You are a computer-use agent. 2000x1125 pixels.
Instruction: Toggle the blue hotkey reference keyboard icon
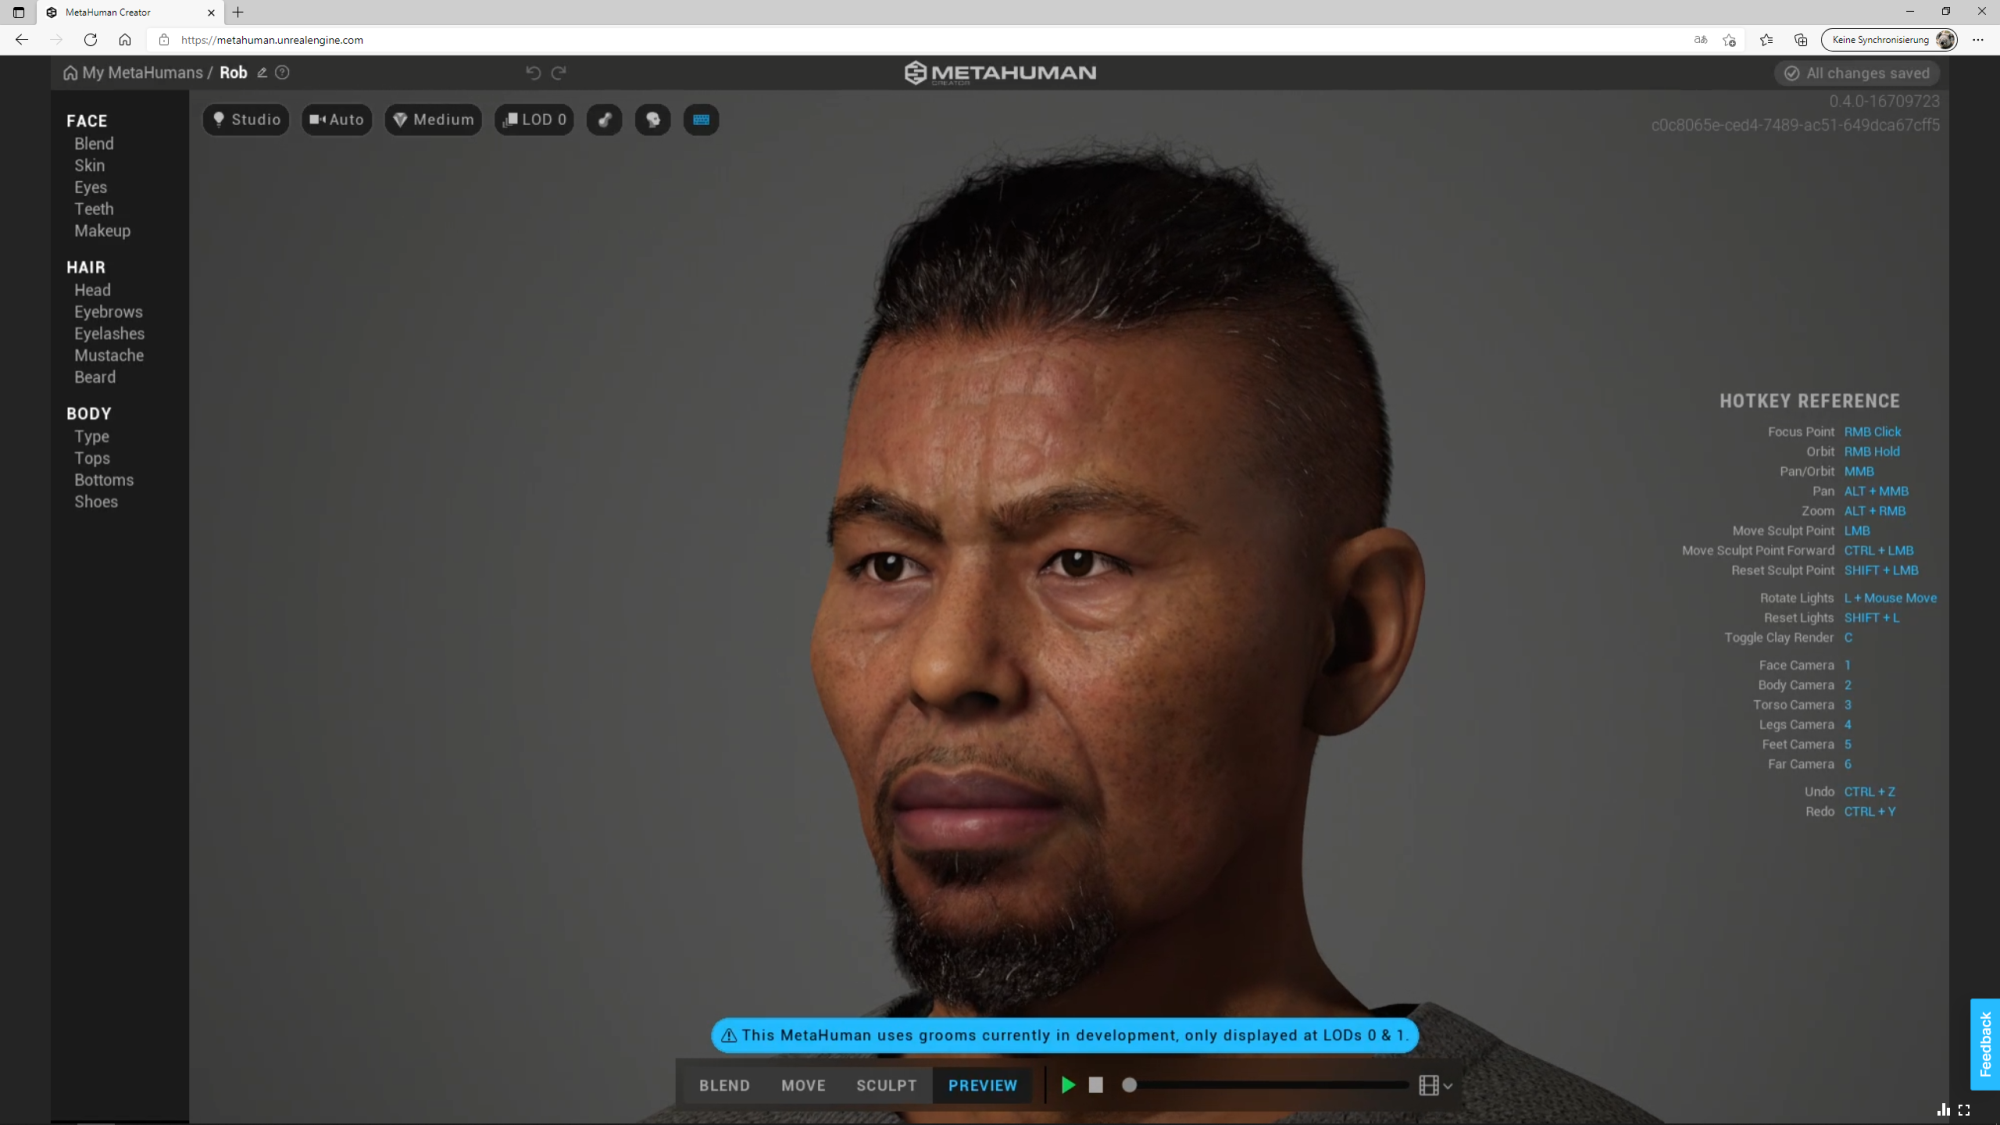coord(701,120)
